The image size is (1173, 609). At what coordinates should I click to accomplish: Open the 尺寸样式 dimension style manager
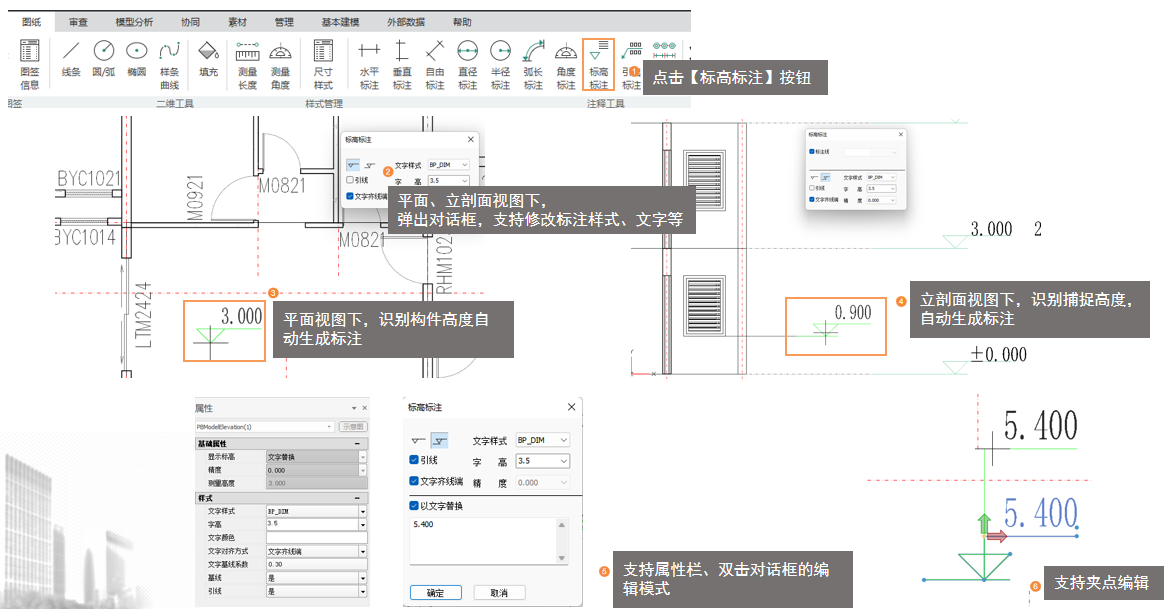(323, 65)
